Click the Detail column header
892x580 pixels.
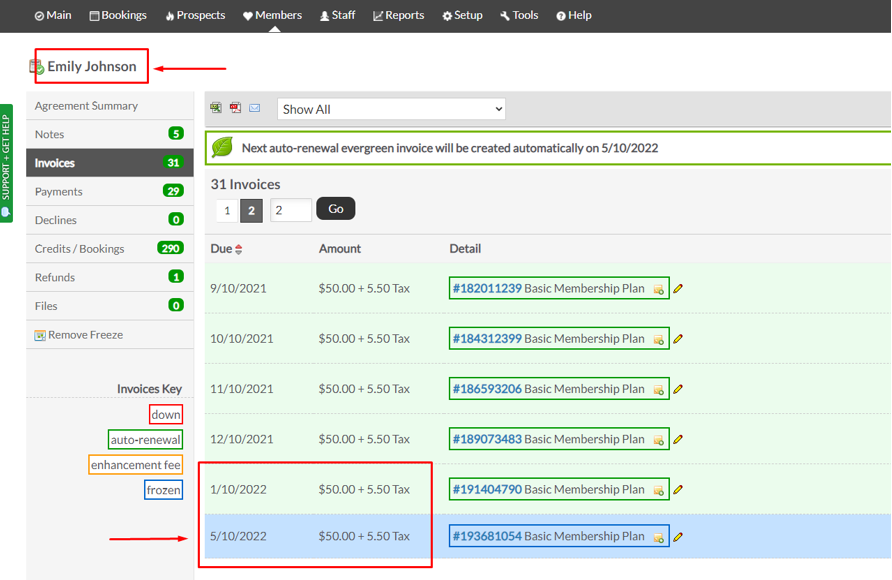[x=465, y=248]
